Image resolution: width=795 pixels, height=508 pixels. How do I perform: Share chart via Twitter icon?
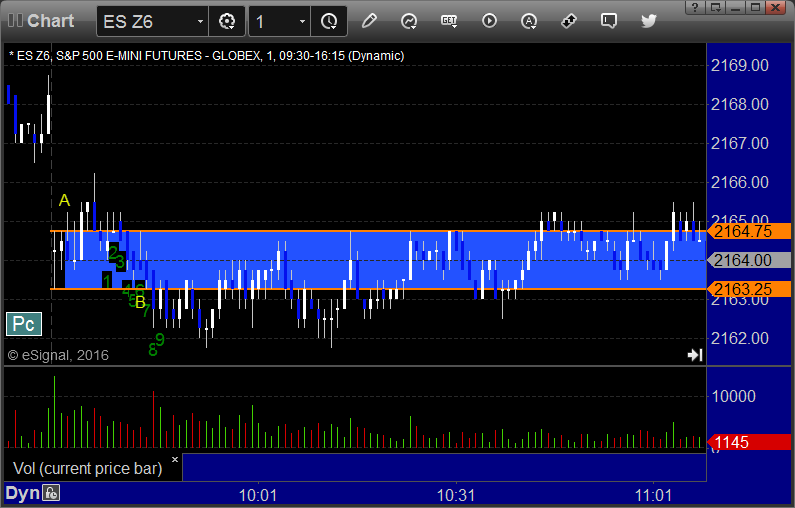click(649, 21)
